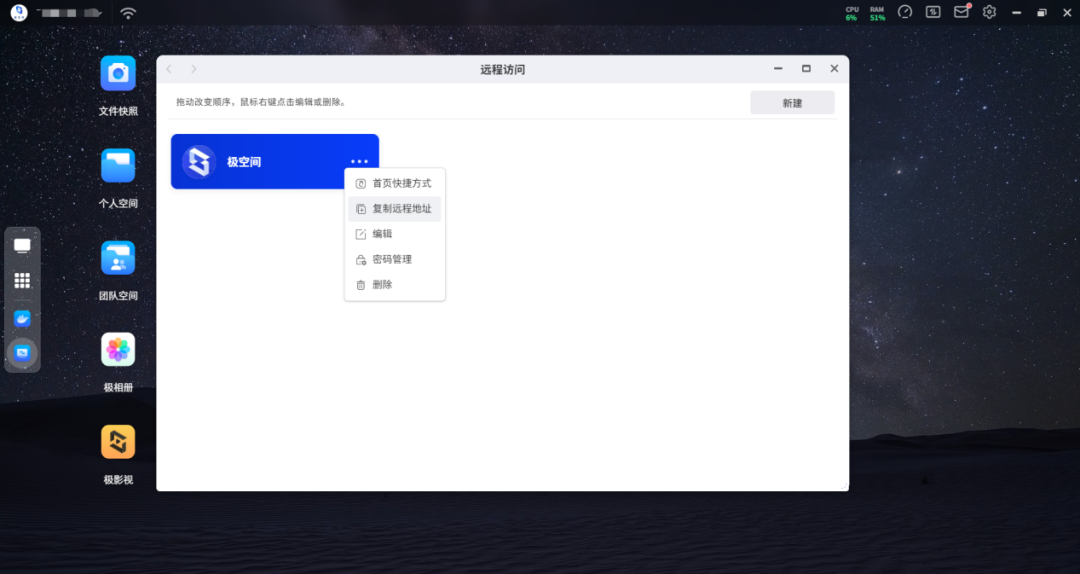Launch 极影视 video app
The height and width of the screenshot is (574, 1080).
[118, 442]
